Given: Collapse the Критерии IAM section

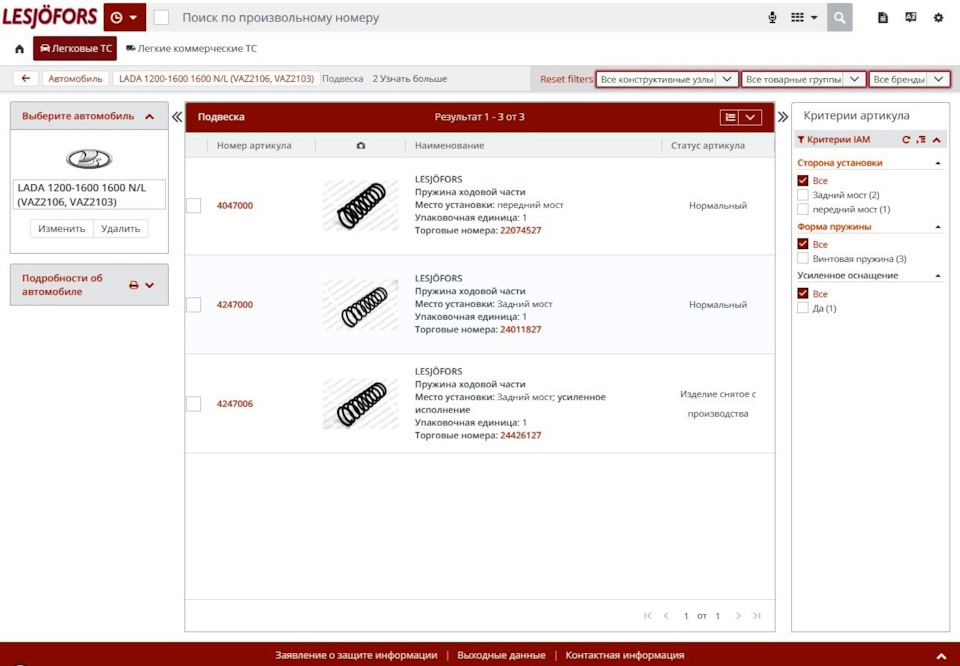Looking at the screenshot, I should pyautogui.click(x=937, y=140).
